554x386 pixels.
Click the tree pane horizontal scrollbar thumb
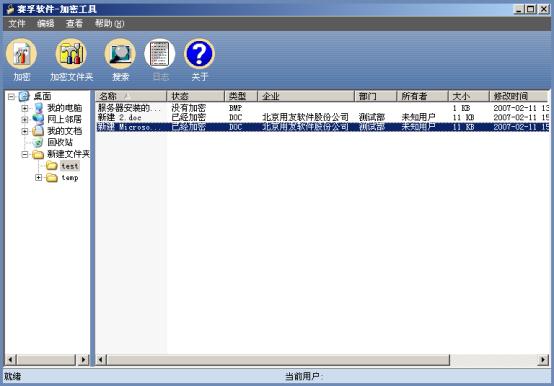46,360
